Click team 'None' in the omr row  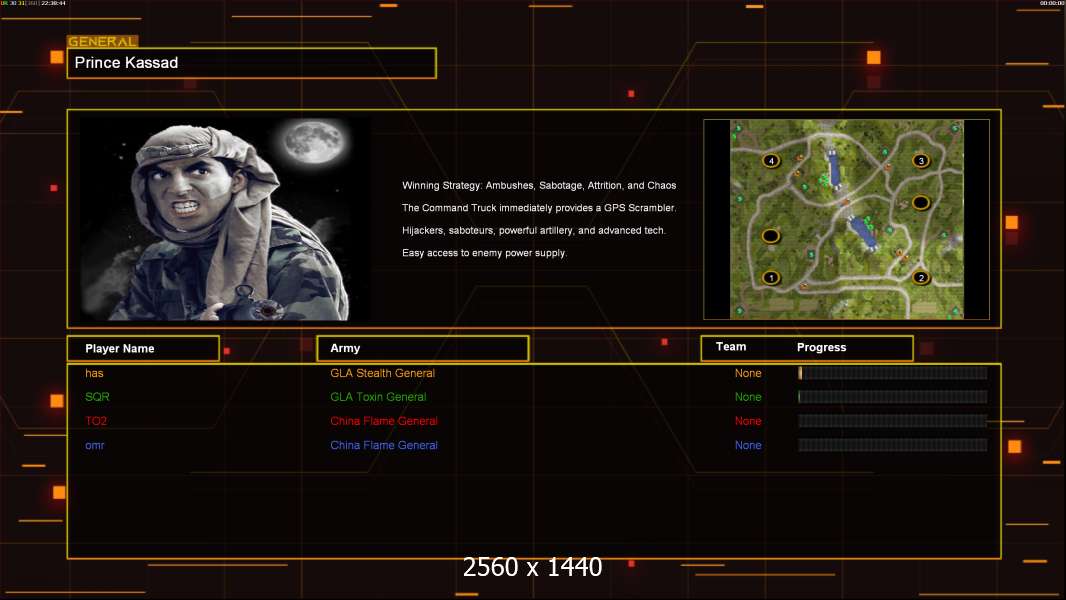(748, 446)
